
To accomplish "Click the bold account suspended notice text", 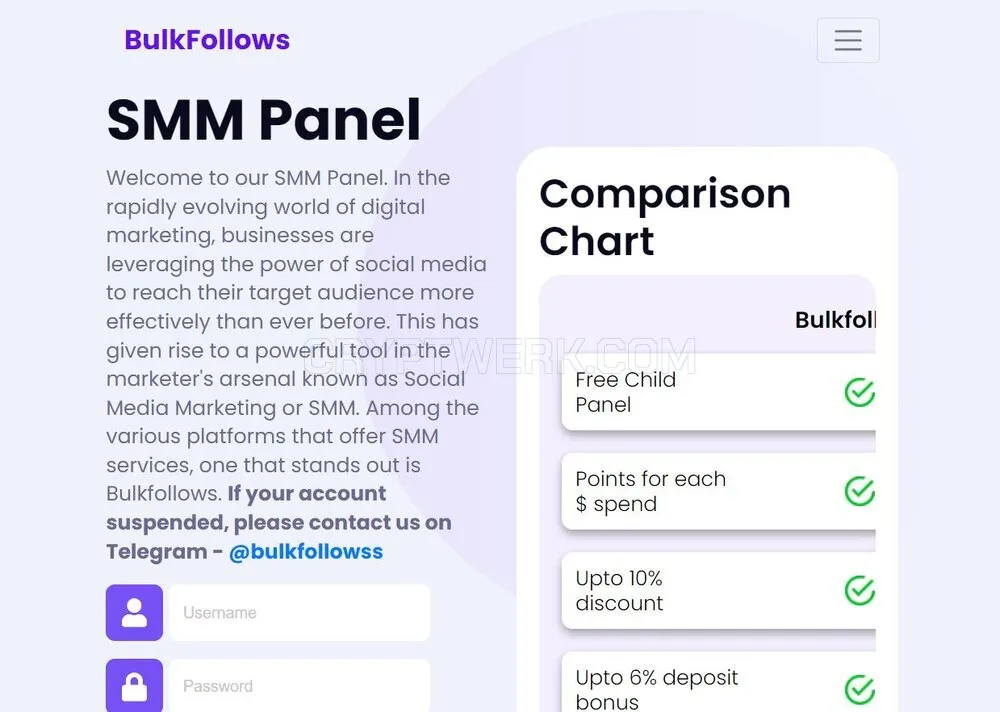I will [x=279, y=523].
